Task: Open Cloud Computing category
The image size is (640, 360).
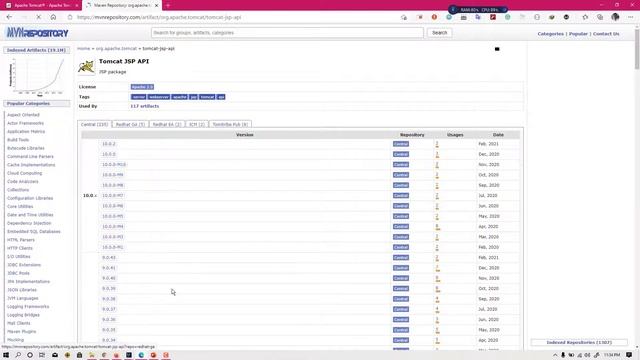Action: tap(24, 173)
